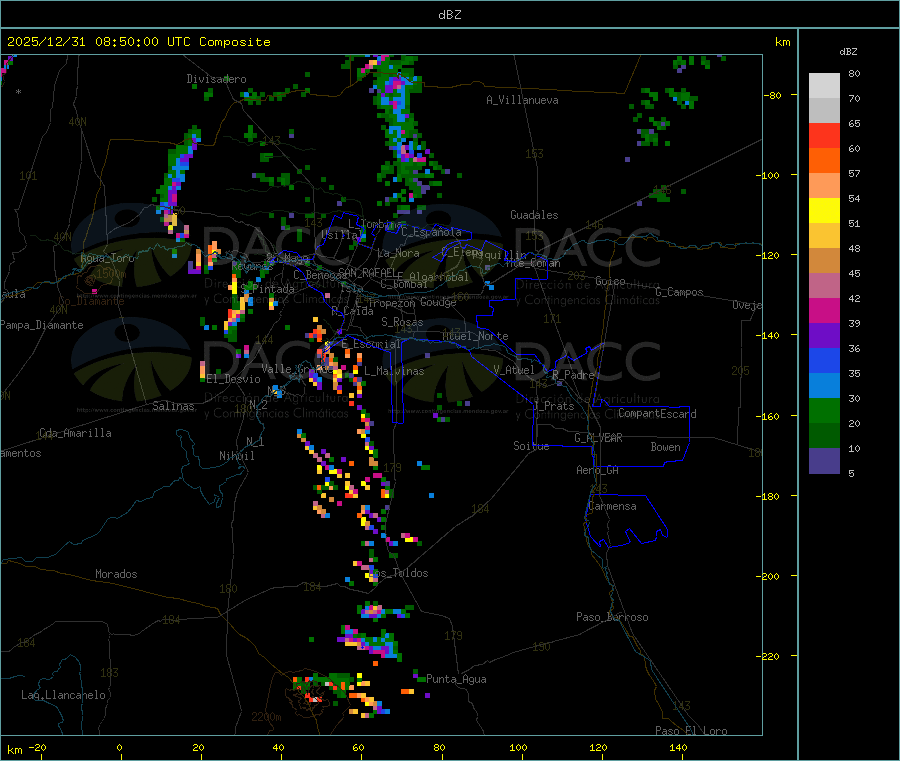Click the -220 km axis tick label
This screenshot has width=900, height=761.
770,656
